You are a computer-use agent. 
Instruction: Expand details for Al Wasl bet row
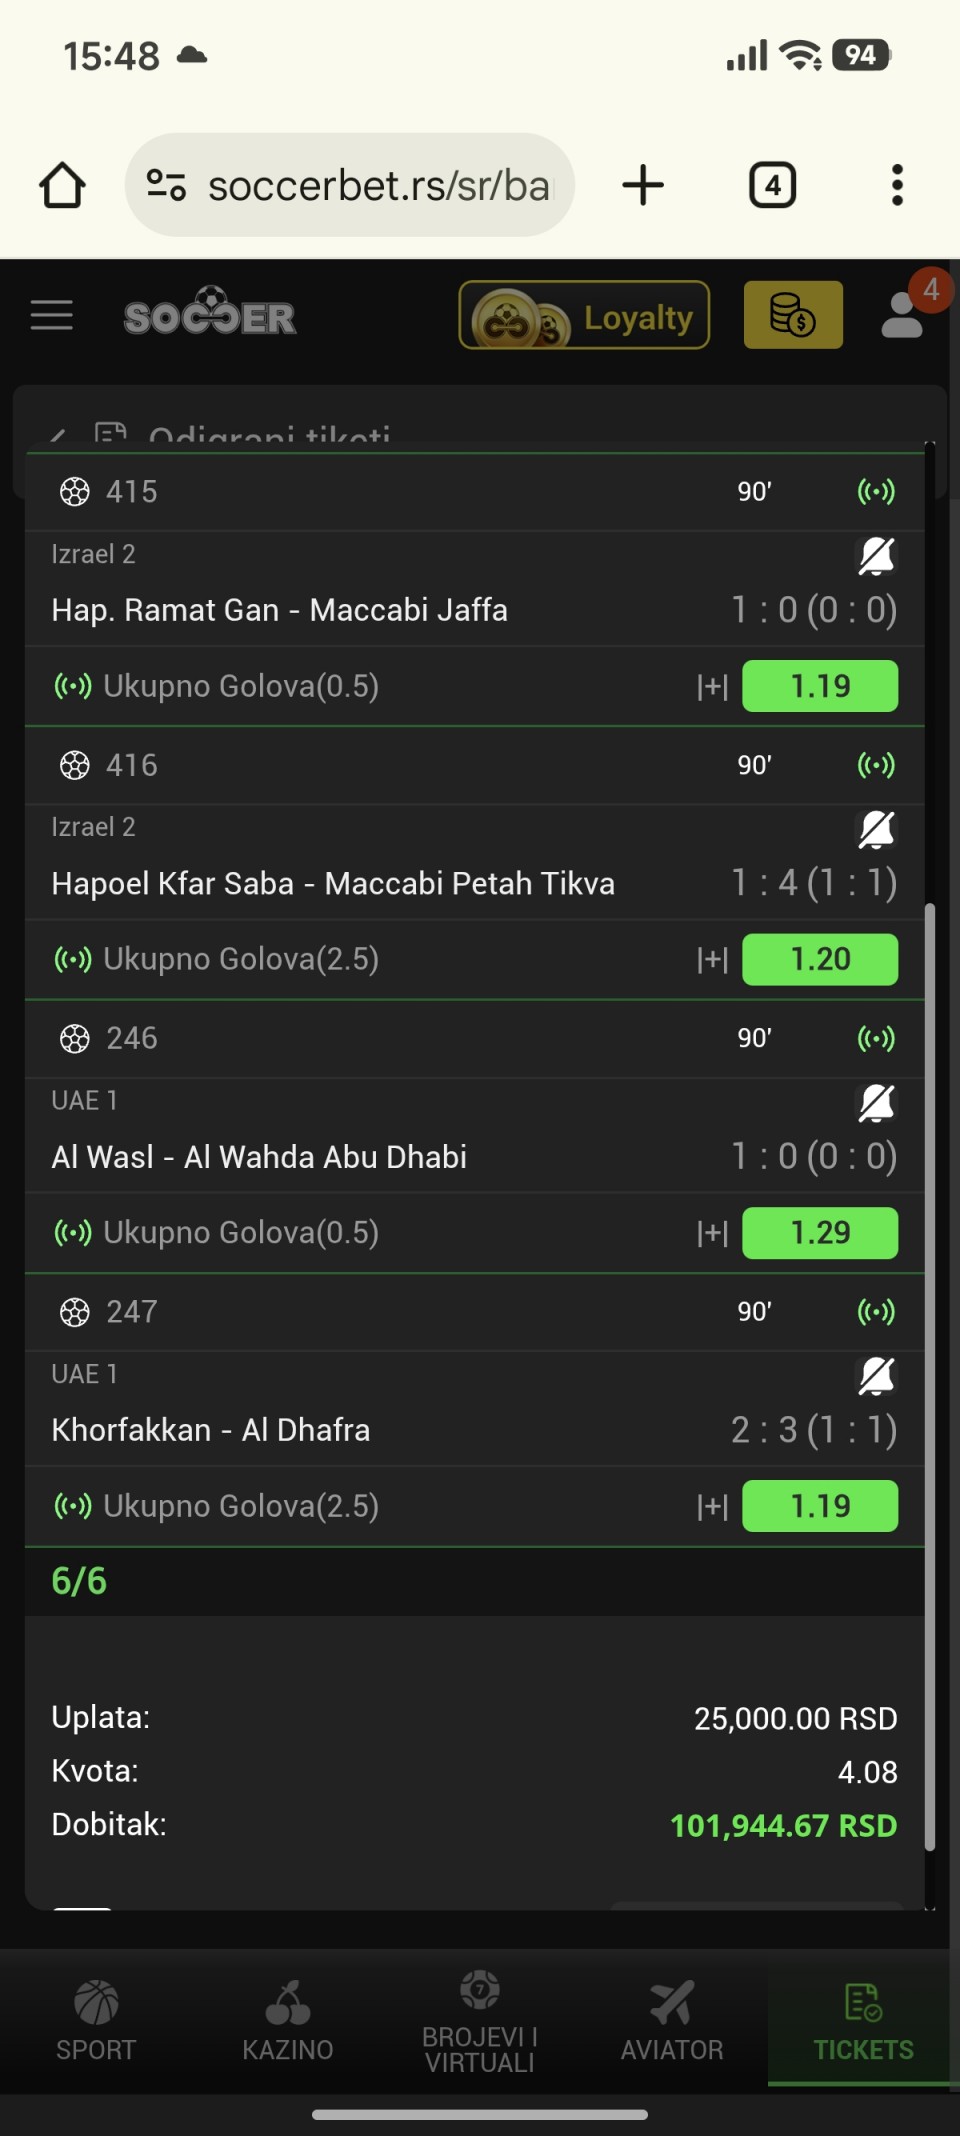pos(712,1233)
